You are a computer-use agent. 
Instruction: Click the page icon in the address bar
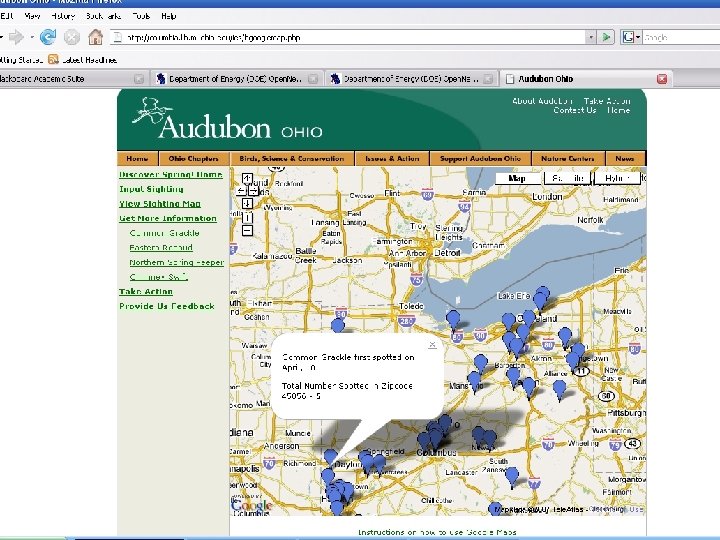[118, 37]
